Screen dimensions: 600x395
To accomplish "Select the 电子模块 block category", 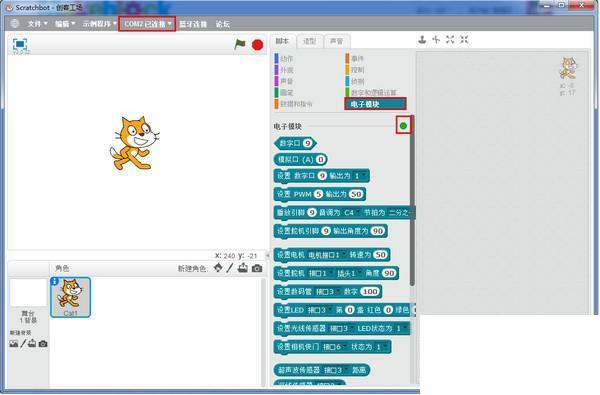I will pyautogui.click(x=375, y=104).
